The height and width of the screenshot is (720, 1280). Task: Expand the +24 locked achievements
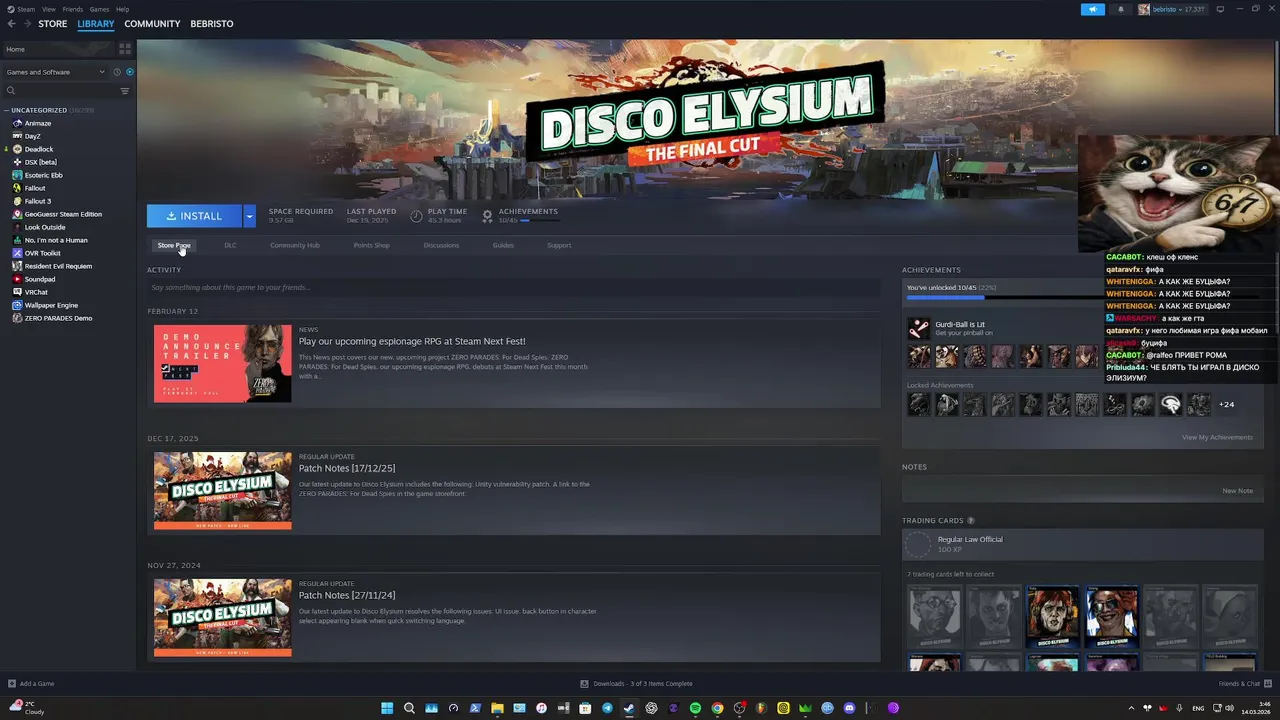point(1227,405)
